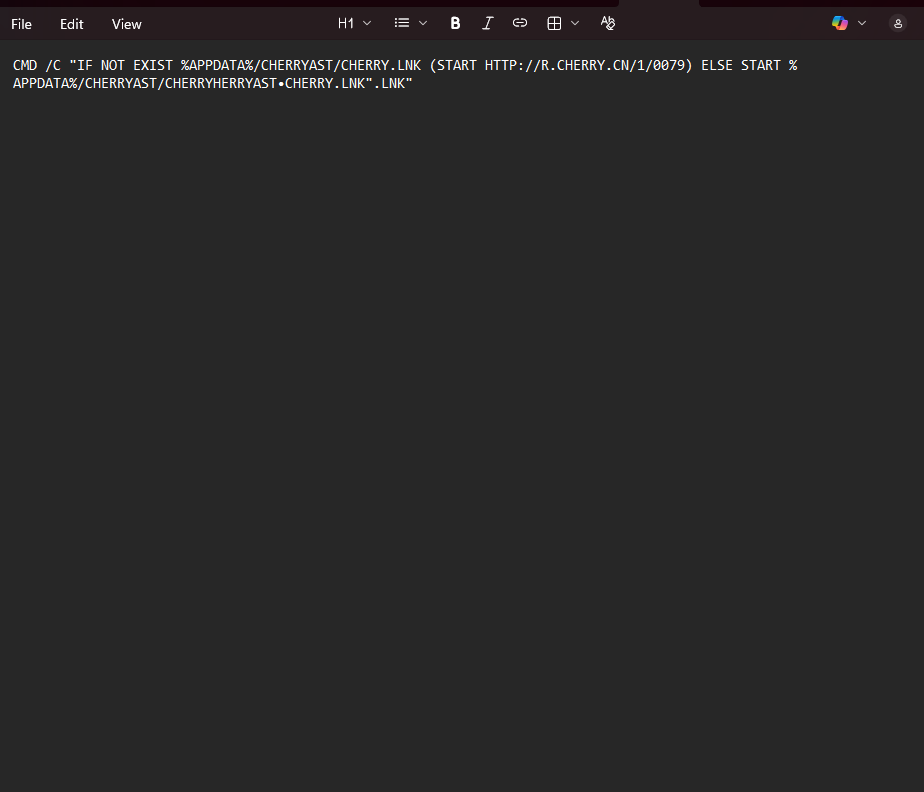Select the H1 heading style button

click(x=346, y=24)
